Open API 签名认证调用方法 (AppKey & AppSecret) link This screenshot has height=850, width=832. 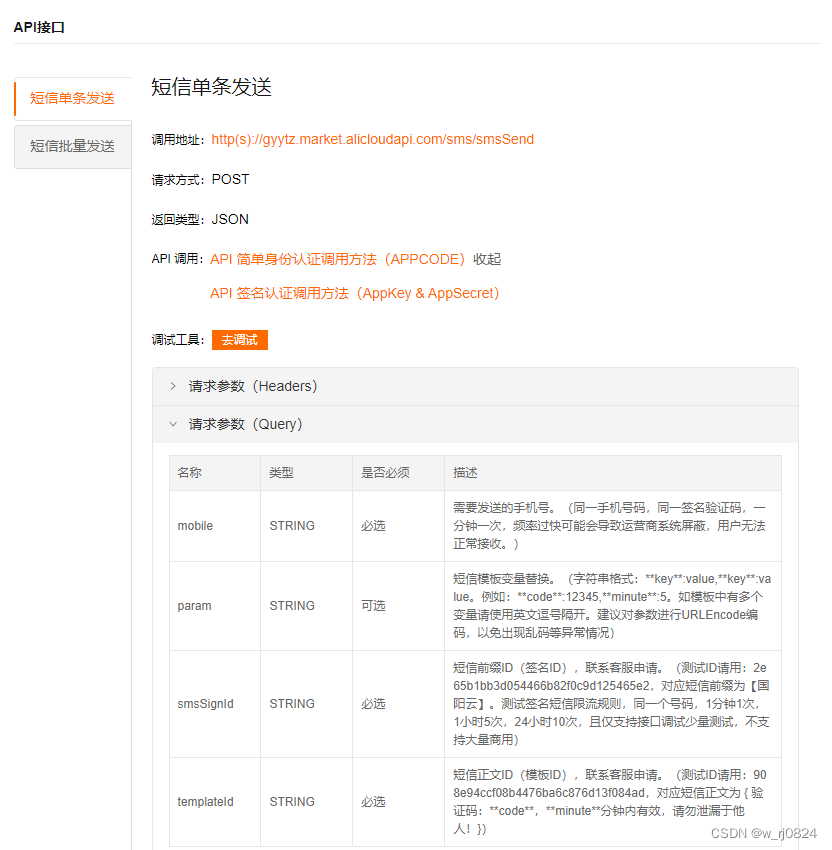click(354, 293)
